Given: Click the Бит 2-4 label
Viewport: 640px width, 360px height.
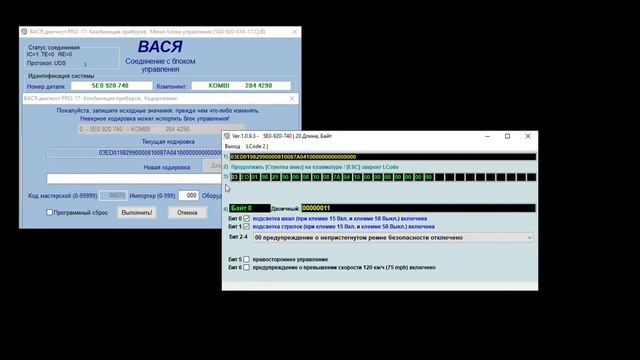Looking at the screenshot, I should [x=238, y=237].
